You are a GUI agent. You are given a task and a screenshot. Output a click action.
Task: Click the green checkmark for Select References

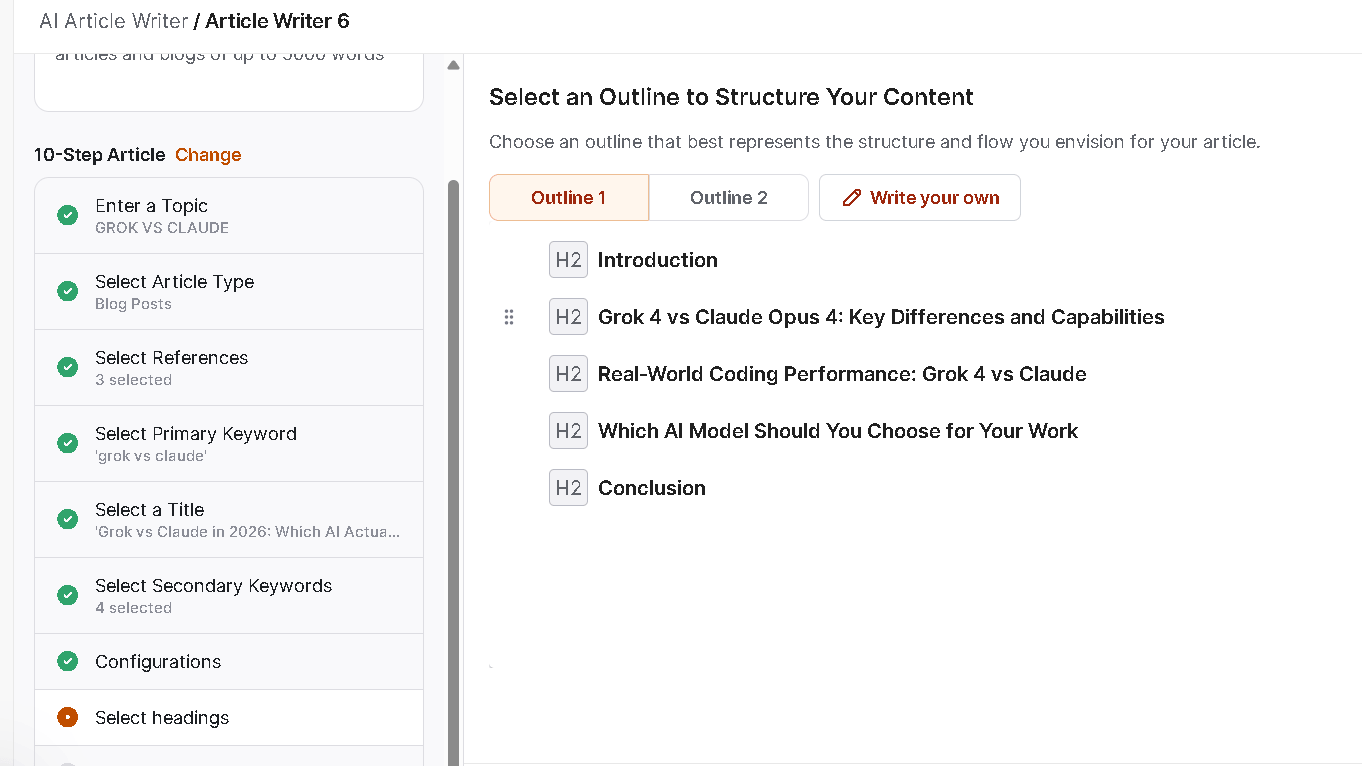(67, 367)
